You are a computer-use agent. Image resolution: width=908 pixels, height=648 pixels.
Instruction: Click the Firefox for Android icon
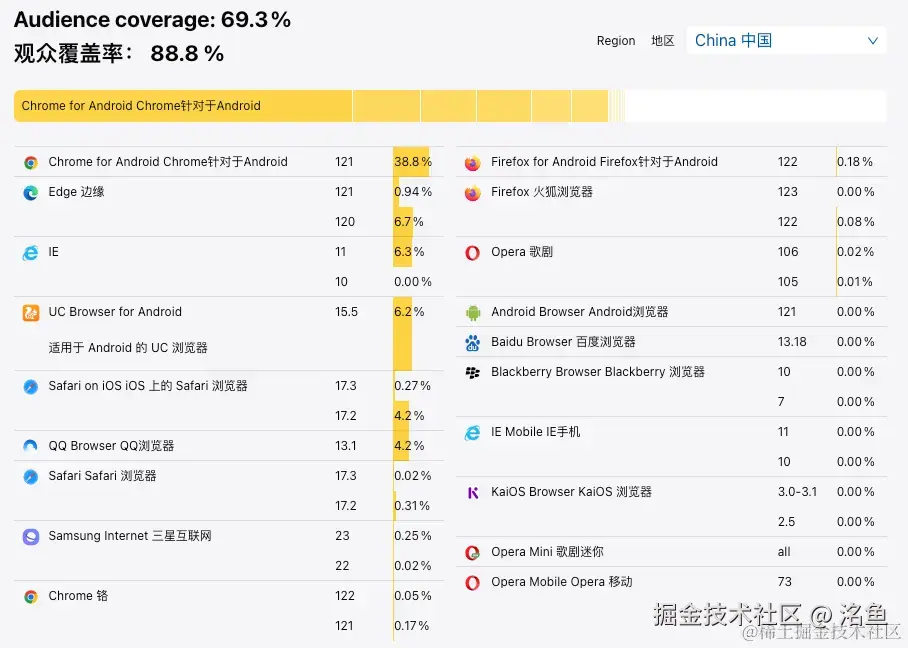click(x=473, y=163)
